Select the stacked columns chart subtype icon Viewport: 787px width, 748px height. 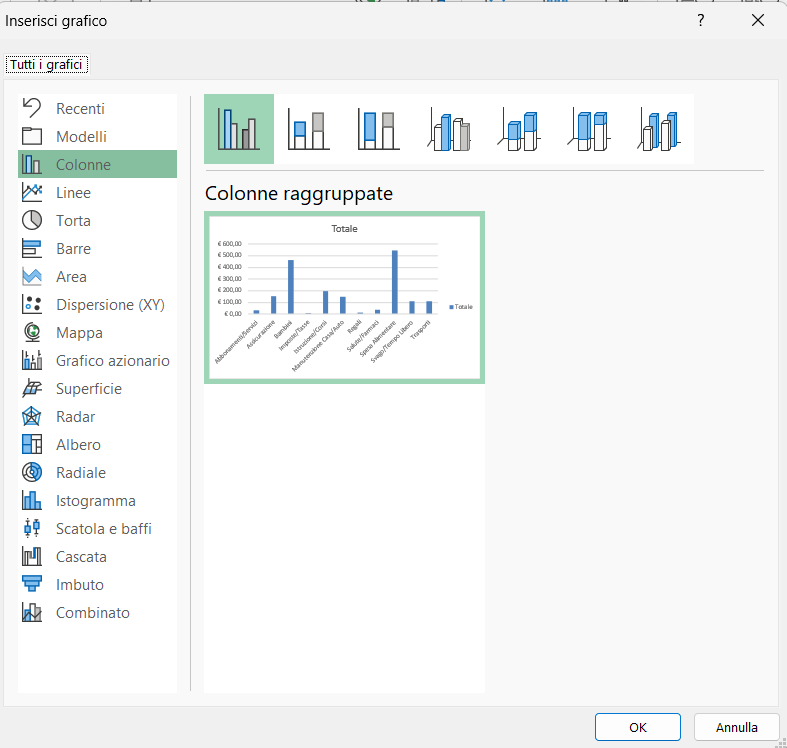point(309,129)
